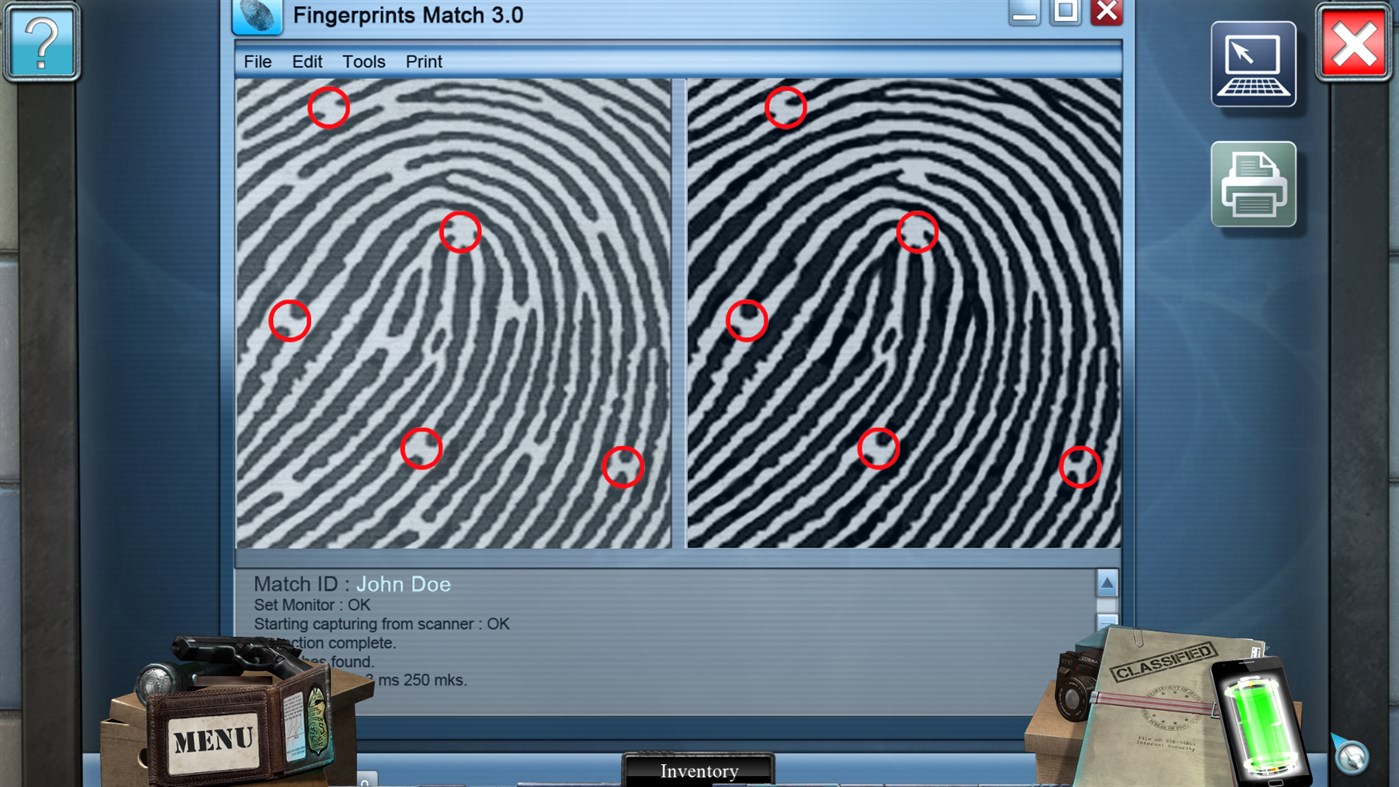
Task: Click the scroll-up arrow on the log panel
Action: 1107,583
